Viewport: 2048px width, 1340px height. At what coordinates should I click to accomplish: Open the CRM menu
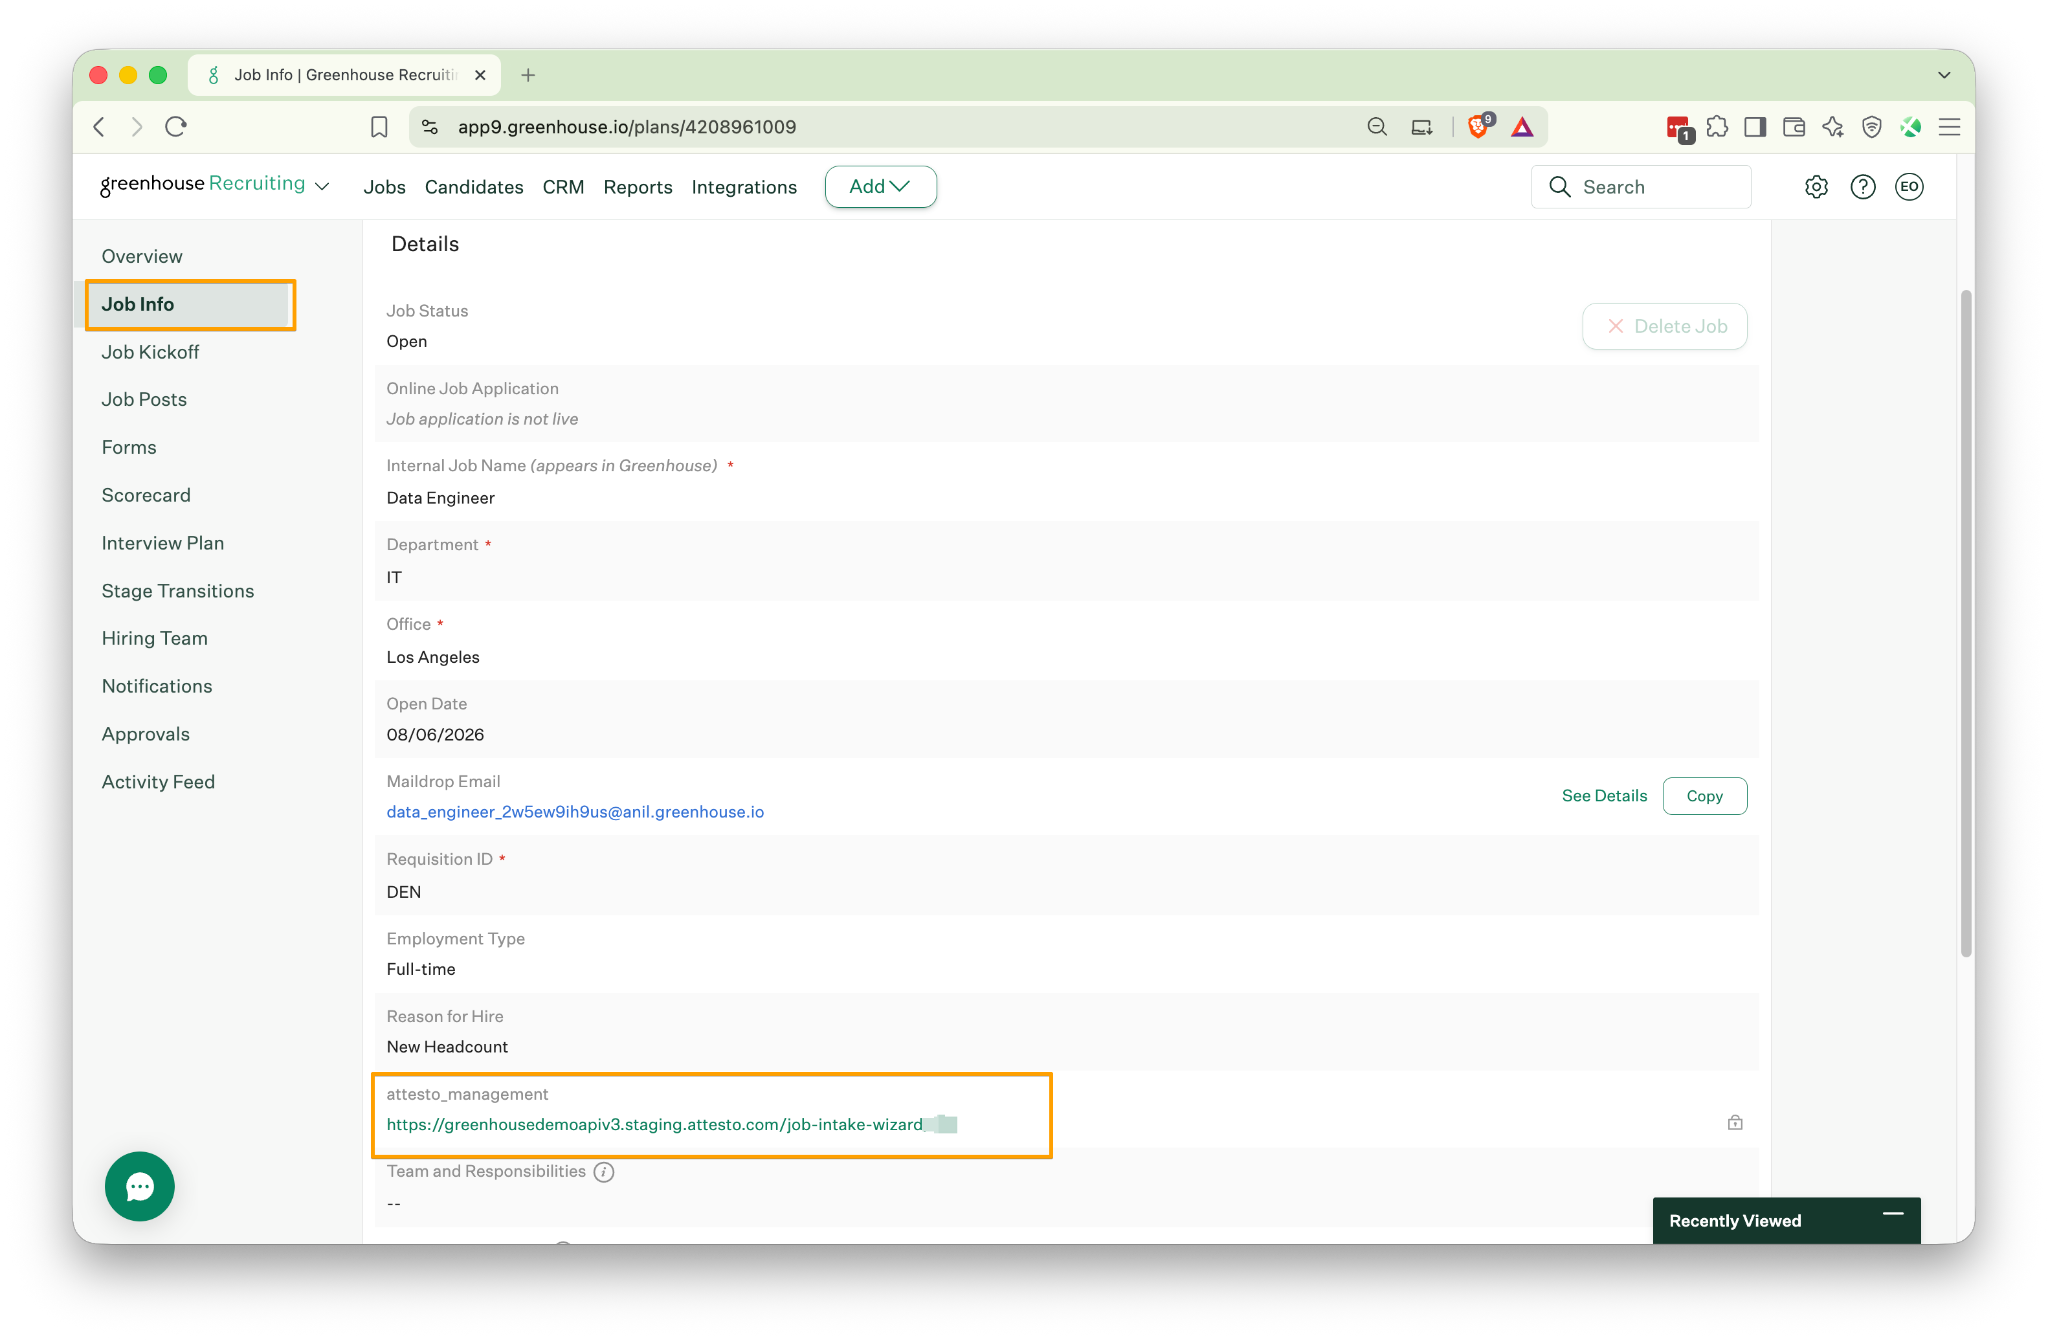(x=563, y=187)
